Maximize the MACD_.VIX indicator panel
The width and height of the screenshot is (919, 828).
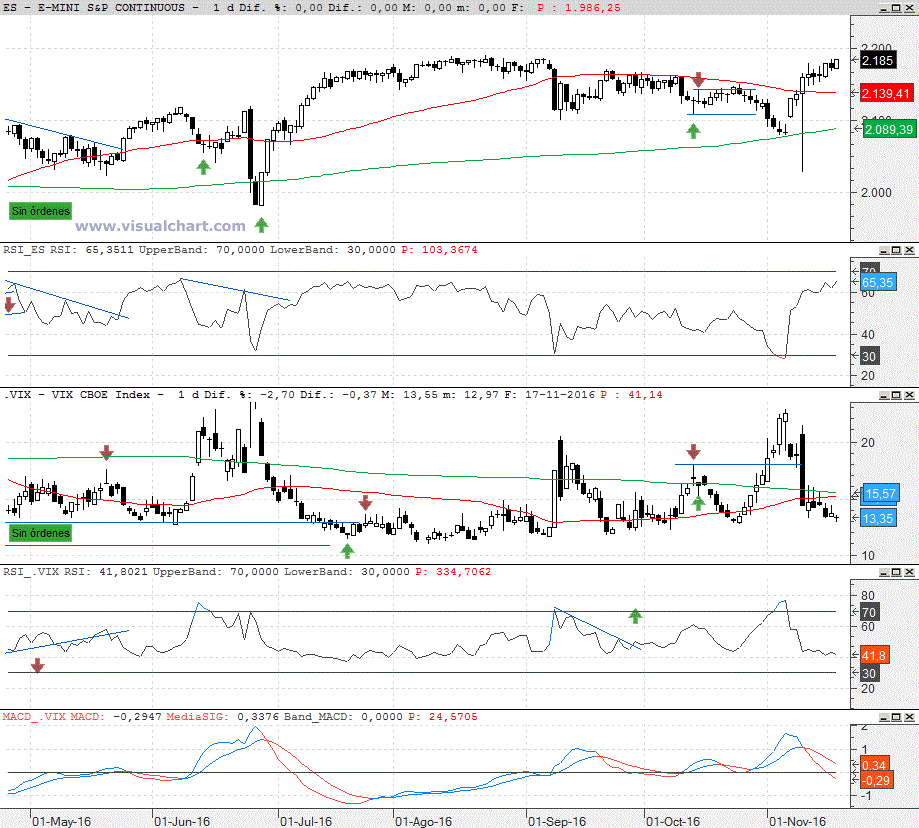[897, 717]
